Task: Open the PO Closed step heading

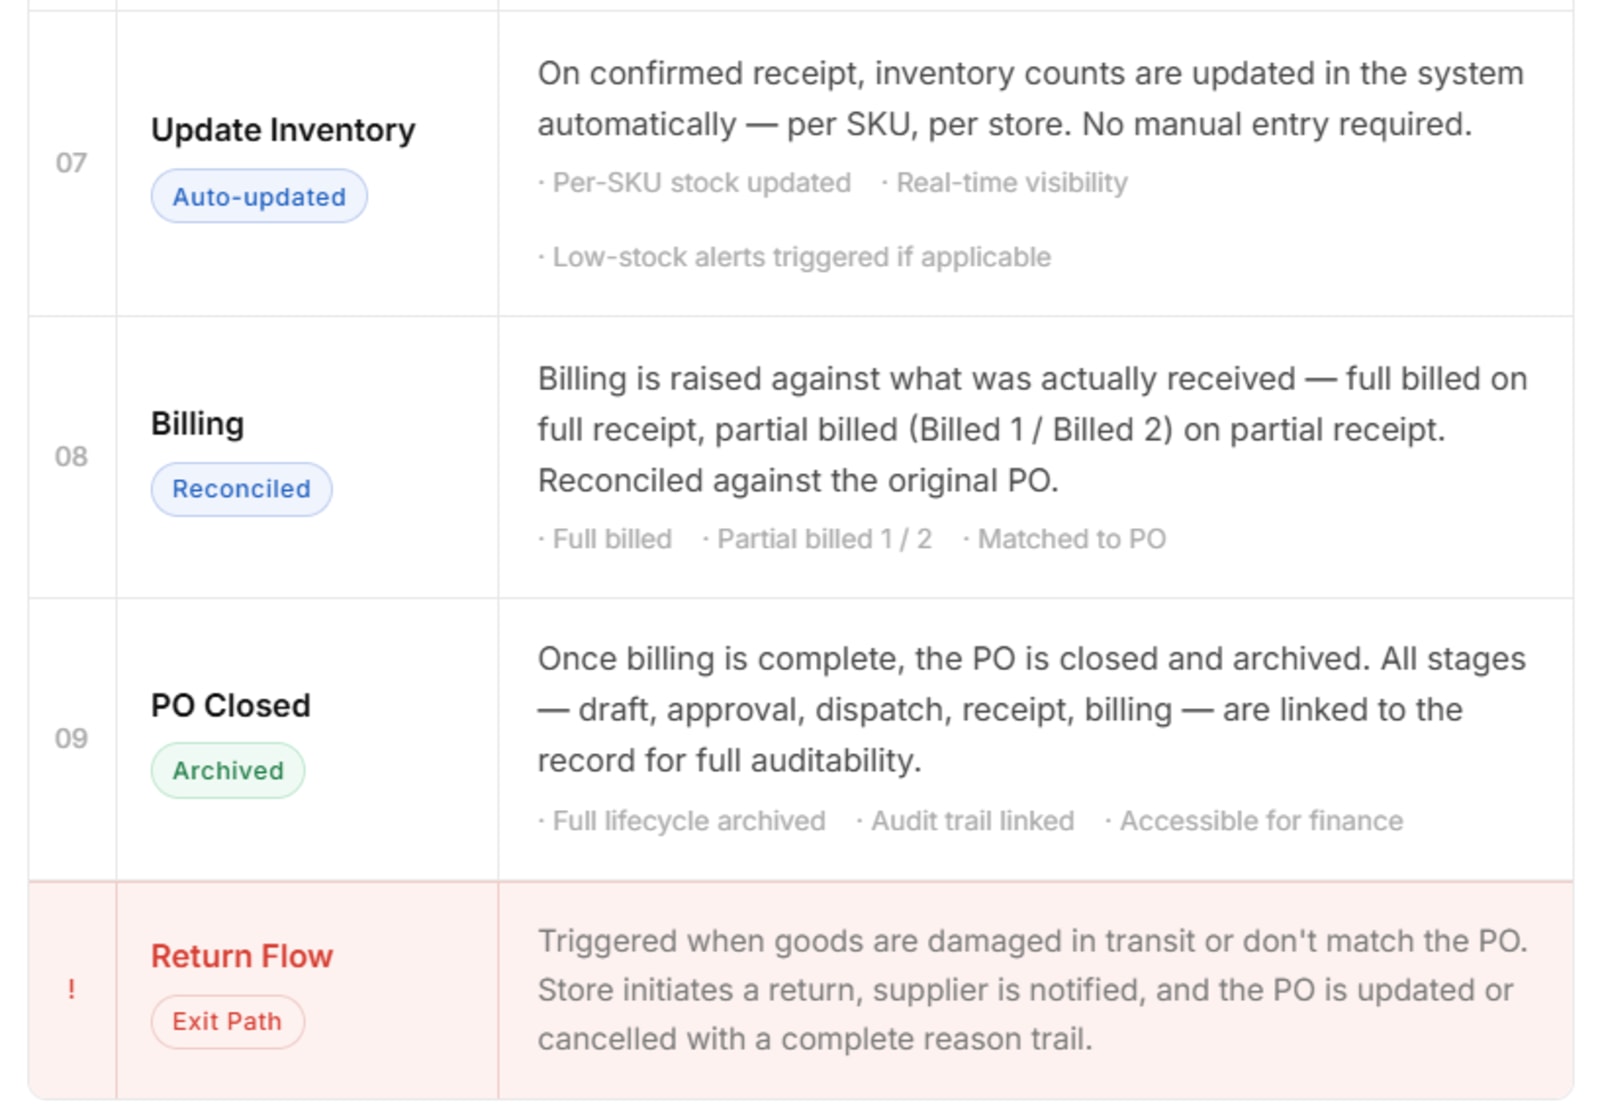Action: (231, 706)
